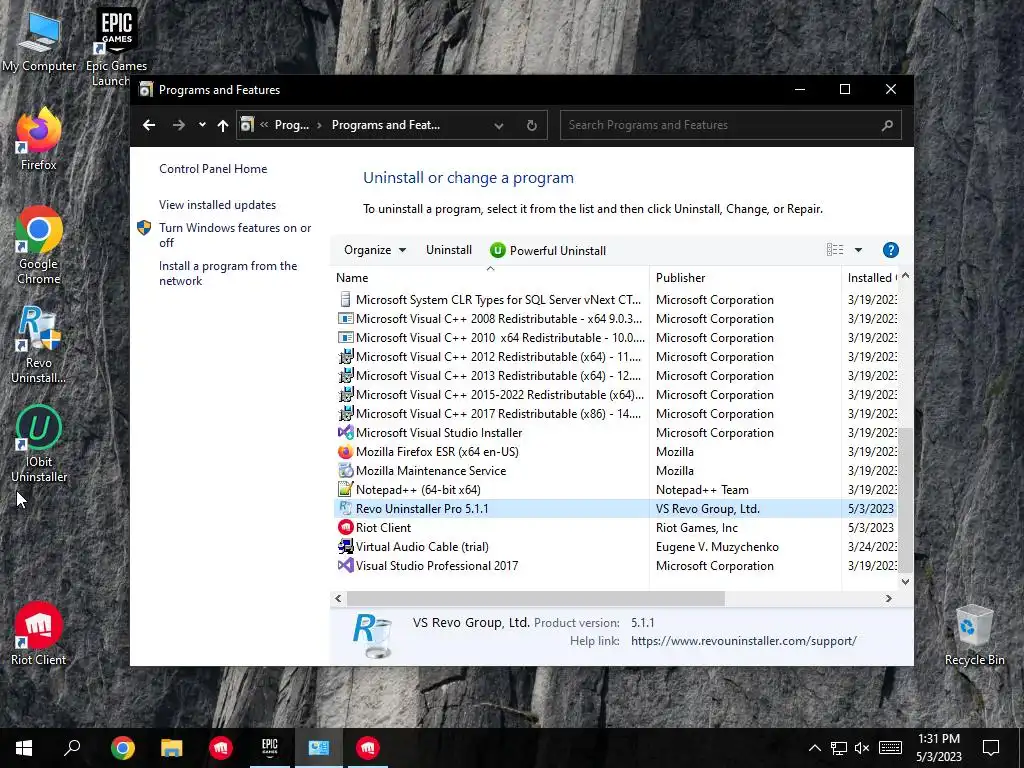The image size is (1024, 768).
Task: Click Uninstall in the toolbar
Action: [x=449, y=250]
